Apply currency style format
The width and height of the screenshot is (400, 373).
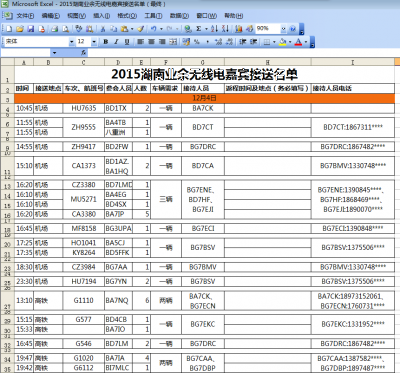pyautogui.click(x=186, y=42)
